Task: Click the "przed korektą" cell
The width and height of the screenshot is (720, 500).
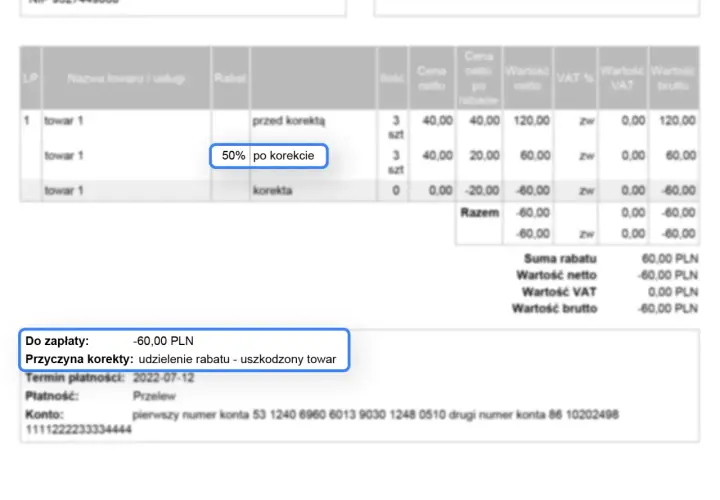Action: tap(289, 121)
